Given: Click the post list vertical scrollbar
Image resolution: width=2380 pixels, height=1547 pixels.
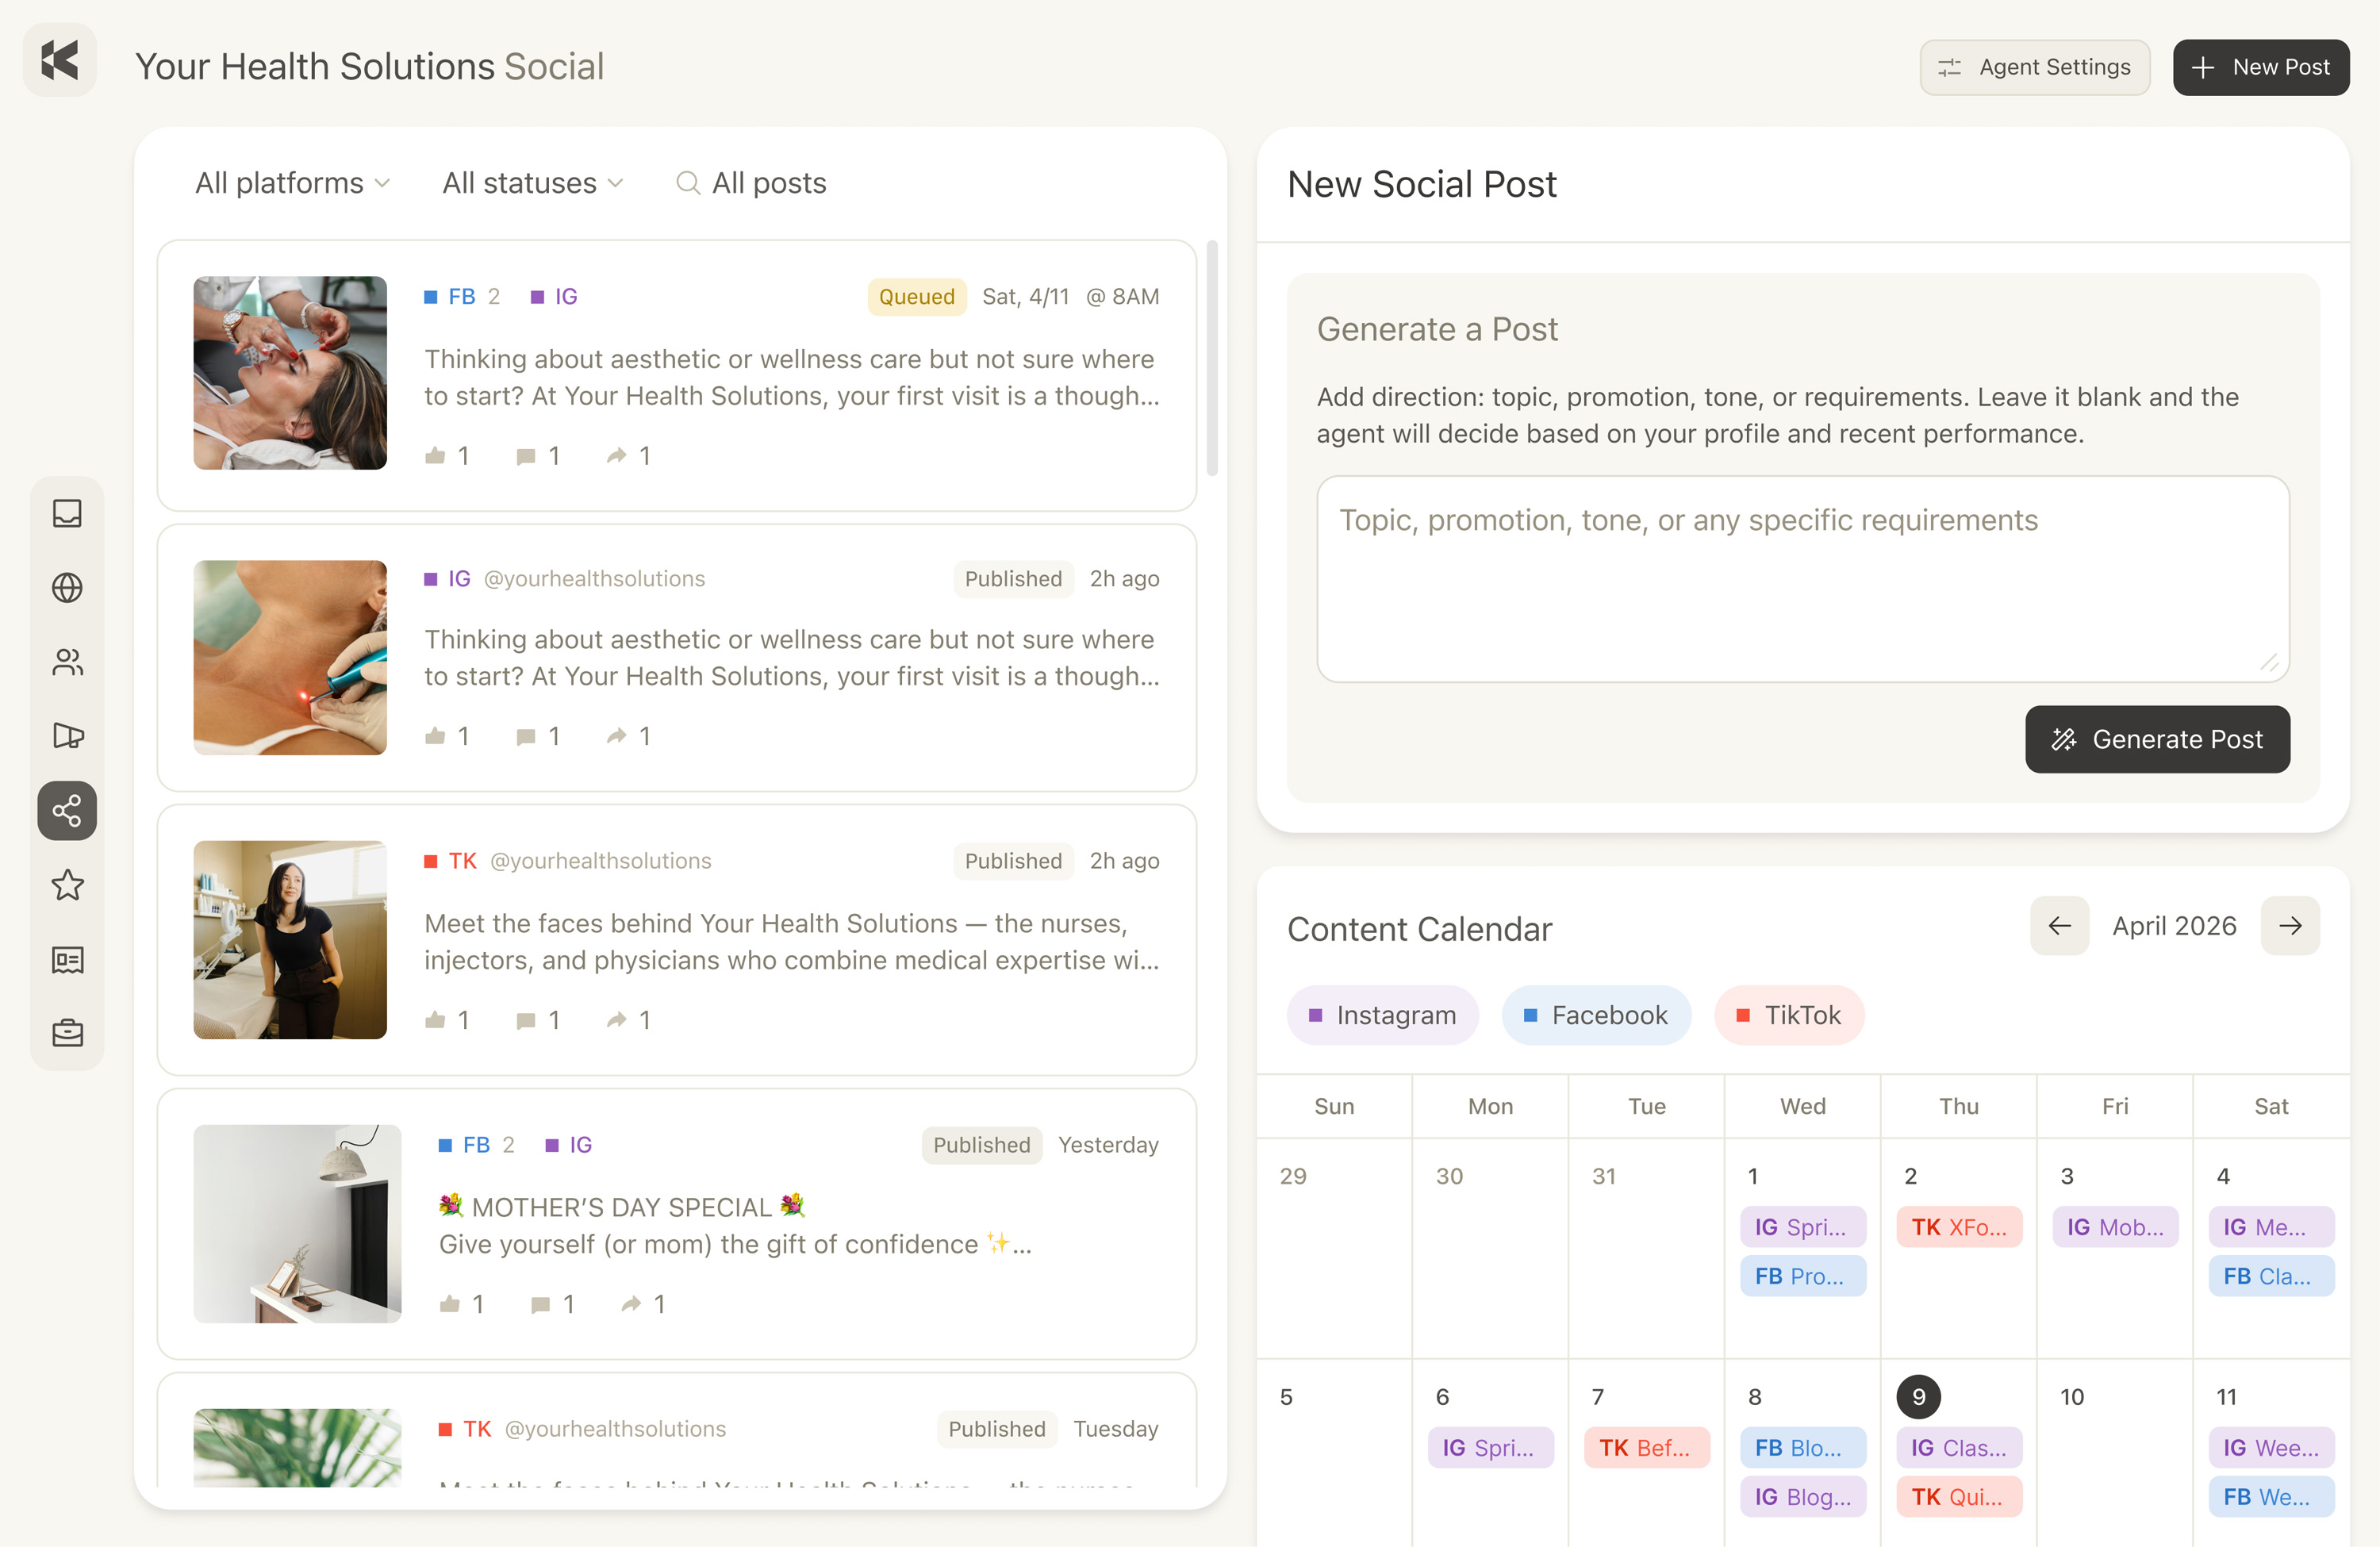Looking at the screenshot, I should click(x=1212, y=358).
